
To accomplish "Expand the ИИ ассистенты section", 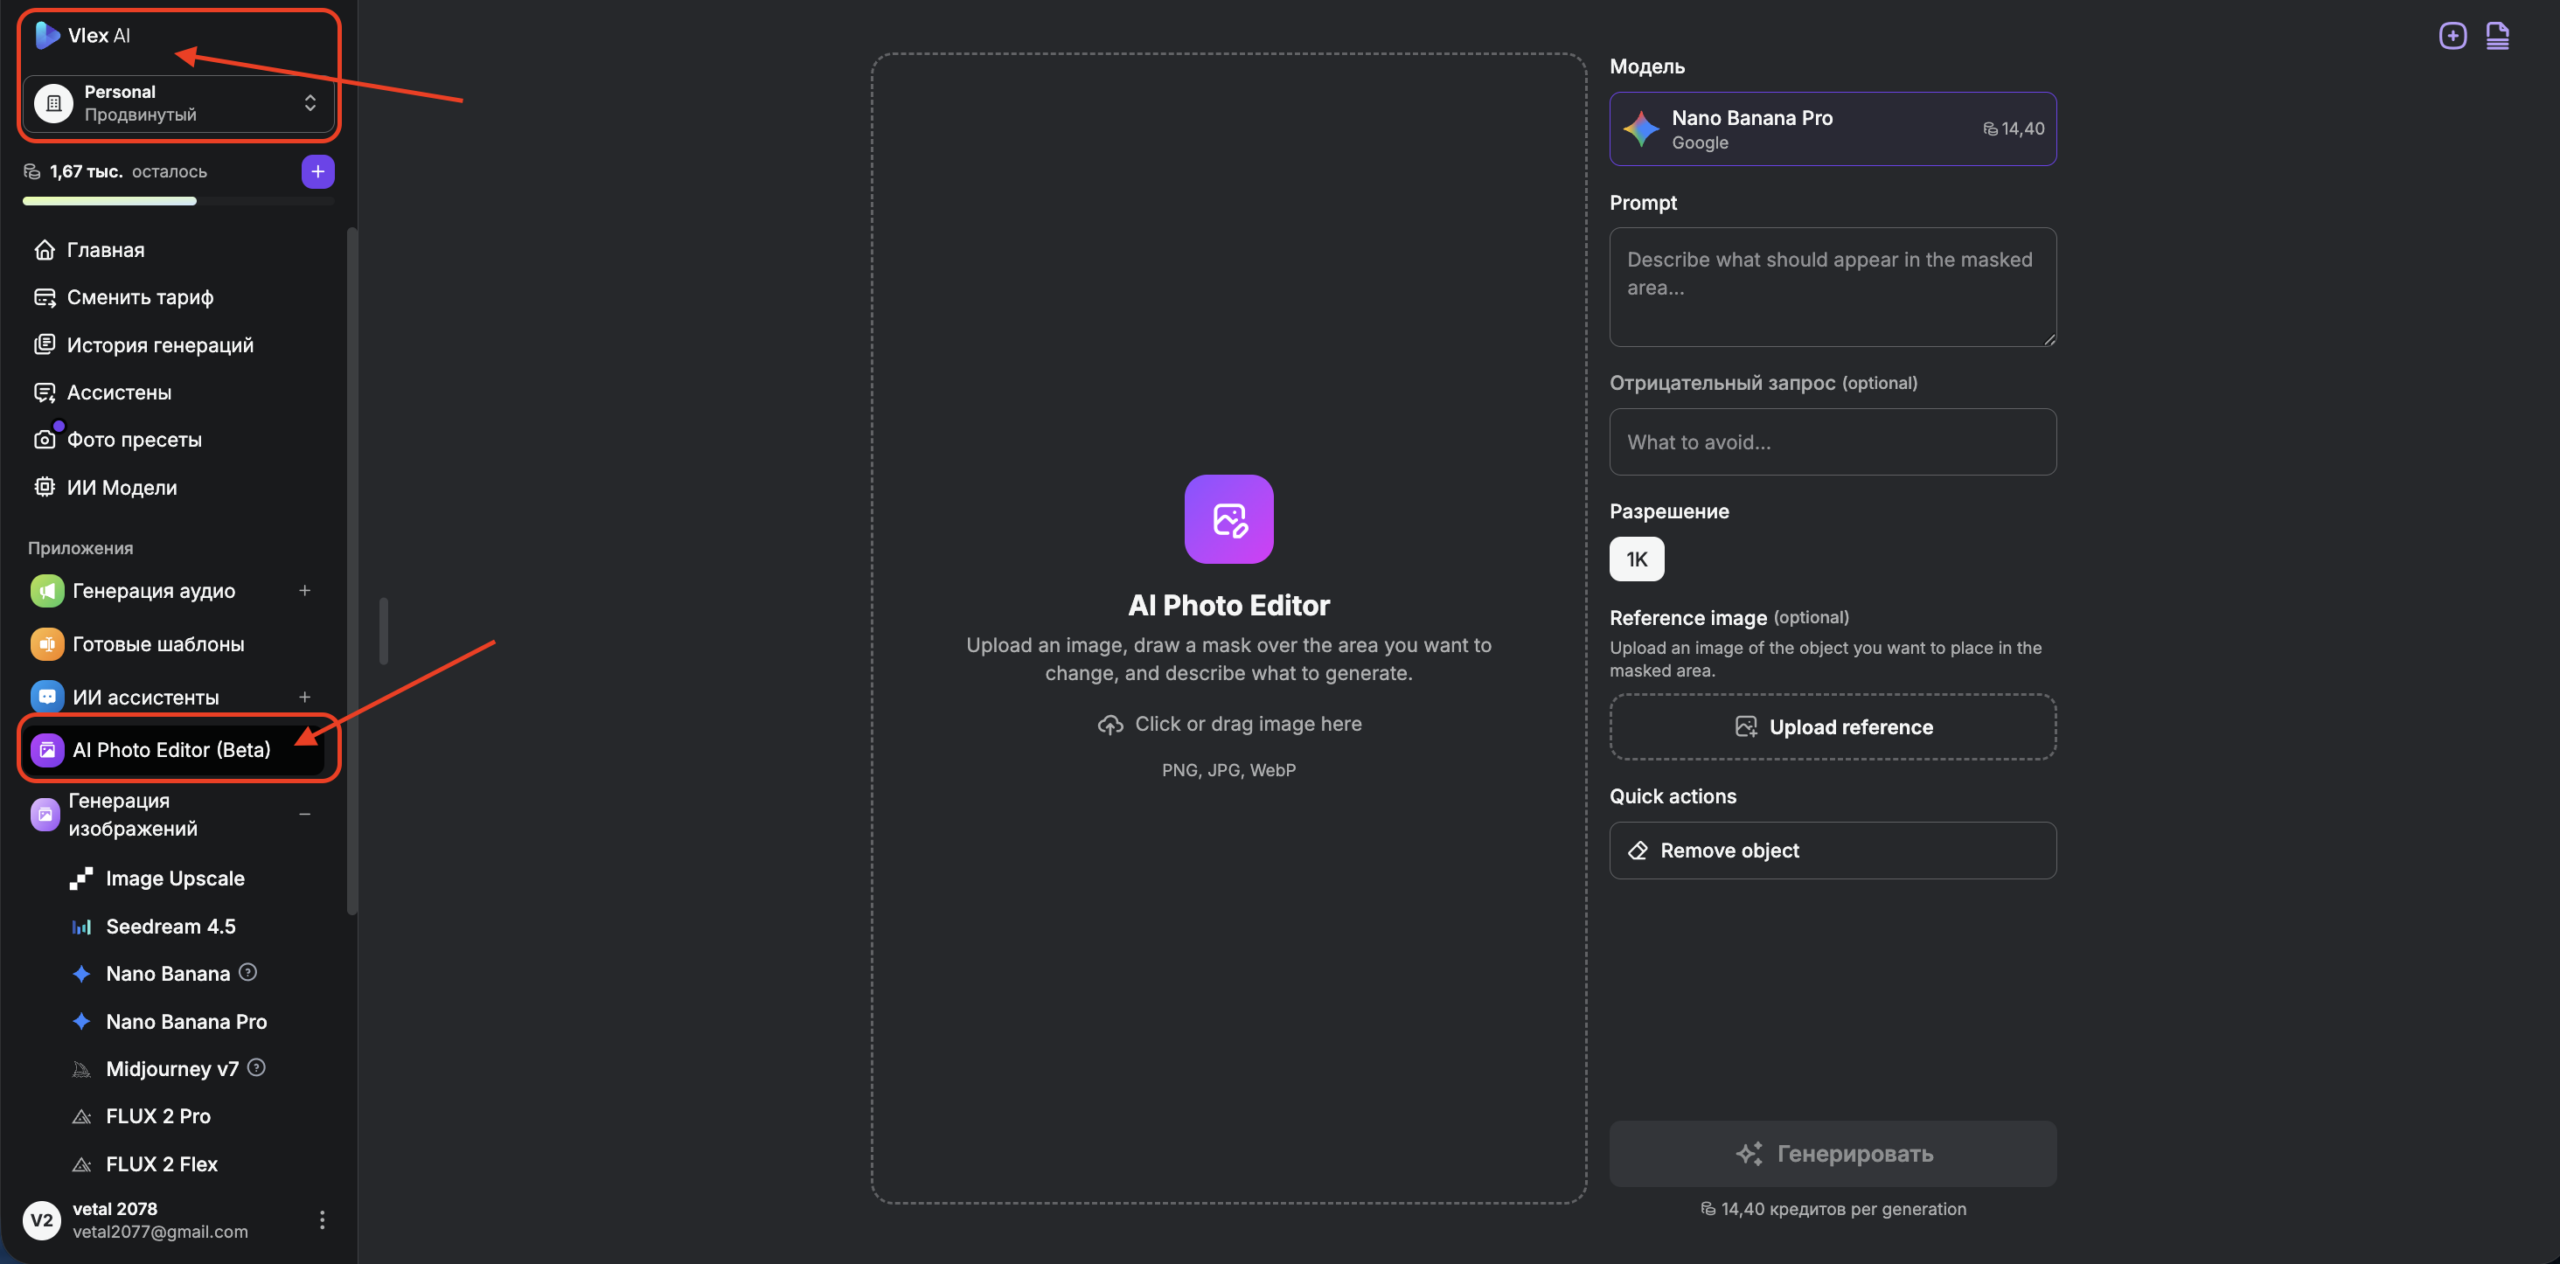I will (305, 697).
